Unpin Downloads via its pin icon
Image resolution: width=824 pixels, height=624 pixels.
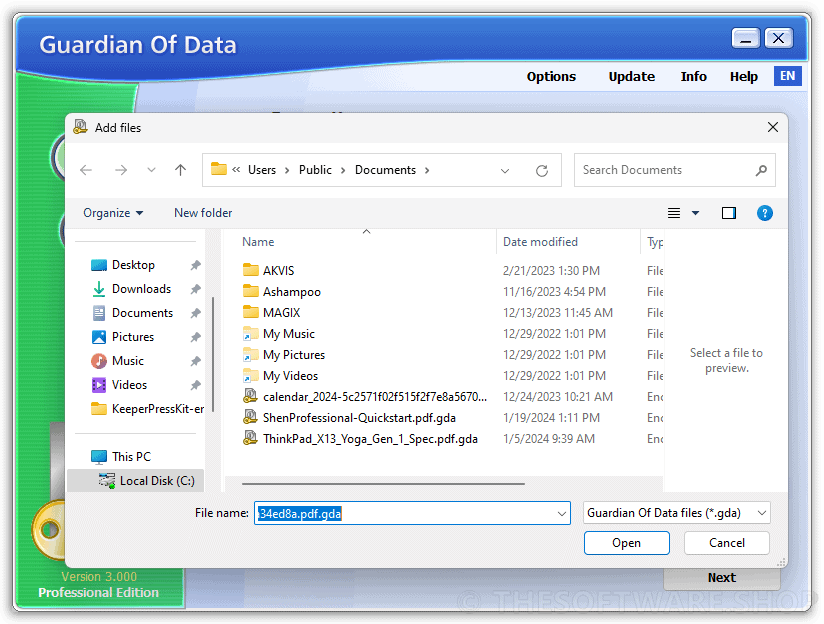point(195,289)
